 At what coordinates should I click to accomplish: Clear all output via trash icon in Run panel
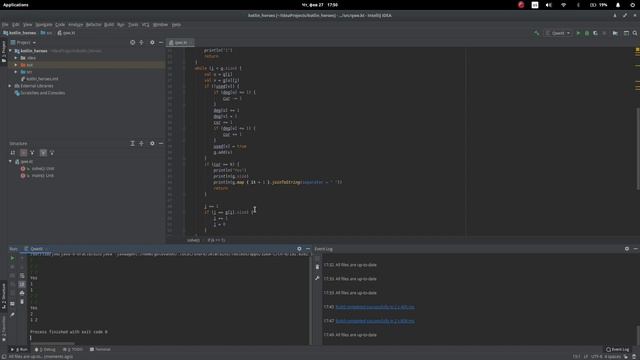22,302
